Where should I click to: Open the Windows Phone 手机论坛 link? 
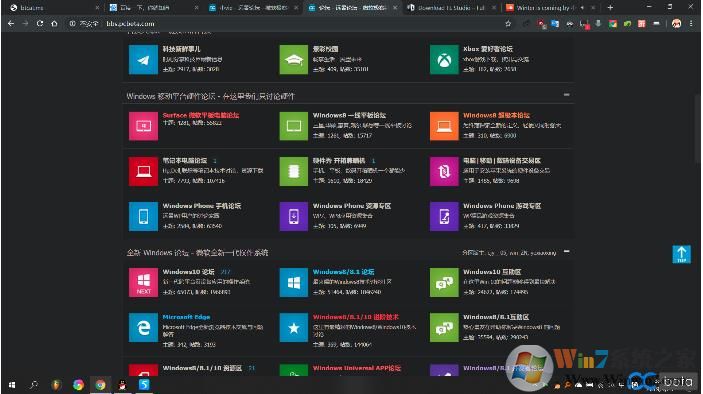(202, 206)
